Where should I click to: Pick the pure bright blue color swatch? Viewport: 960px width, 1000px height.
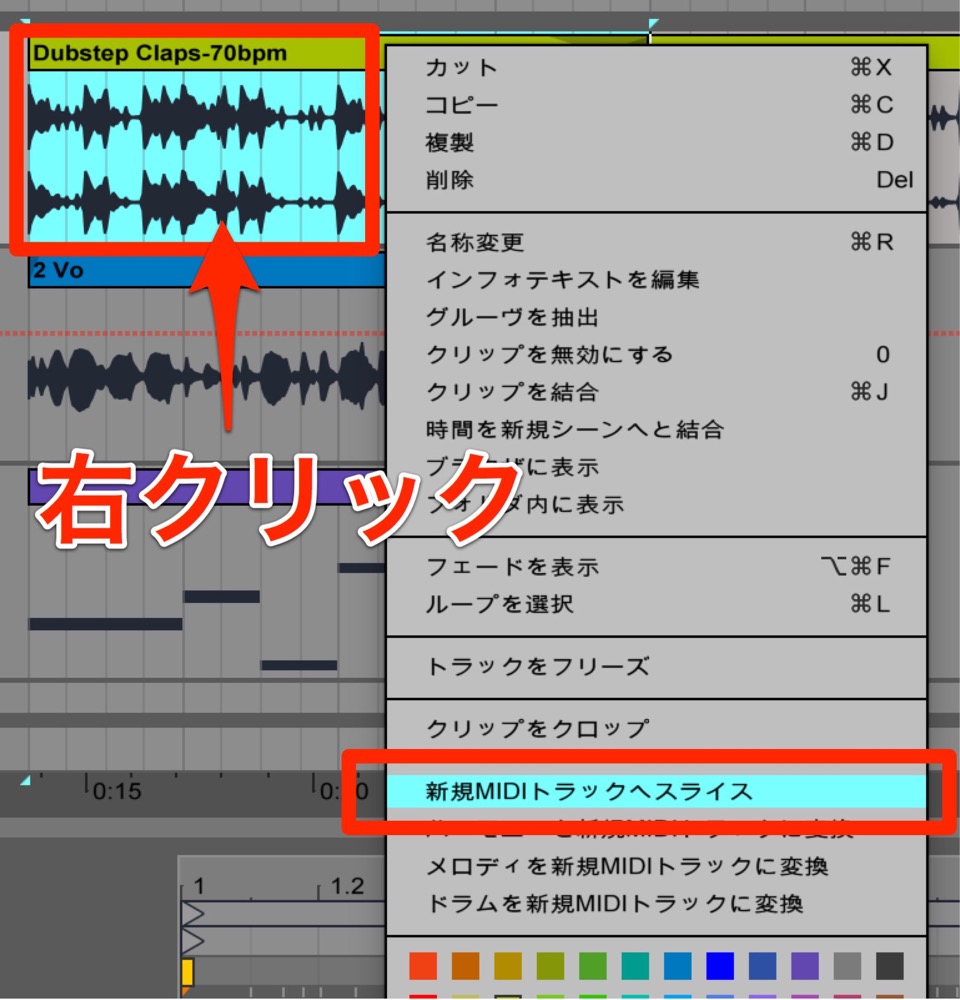[720, 966]
